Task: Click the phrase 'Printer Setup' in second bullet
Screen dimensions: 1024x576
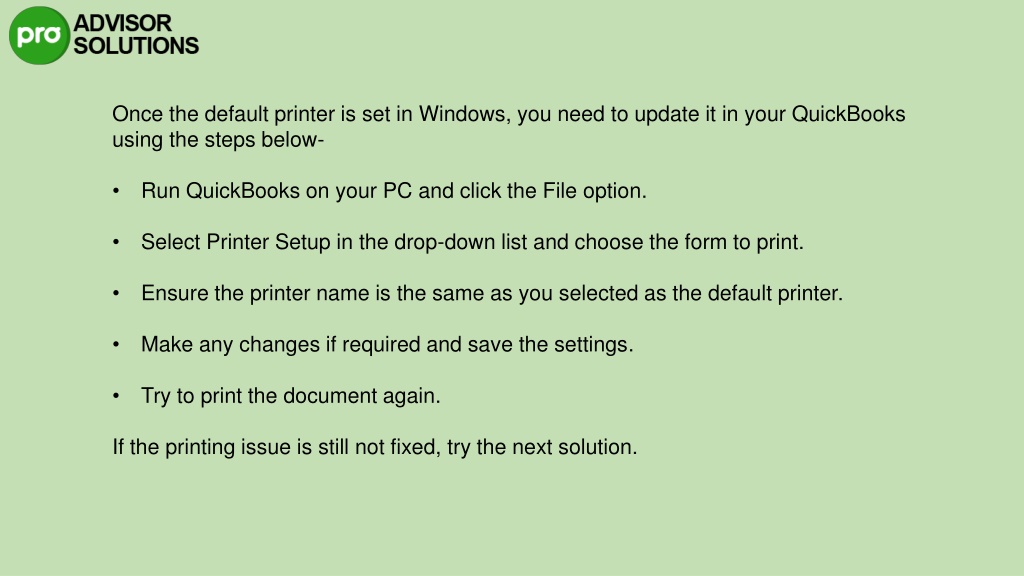Action: point(268,242)
